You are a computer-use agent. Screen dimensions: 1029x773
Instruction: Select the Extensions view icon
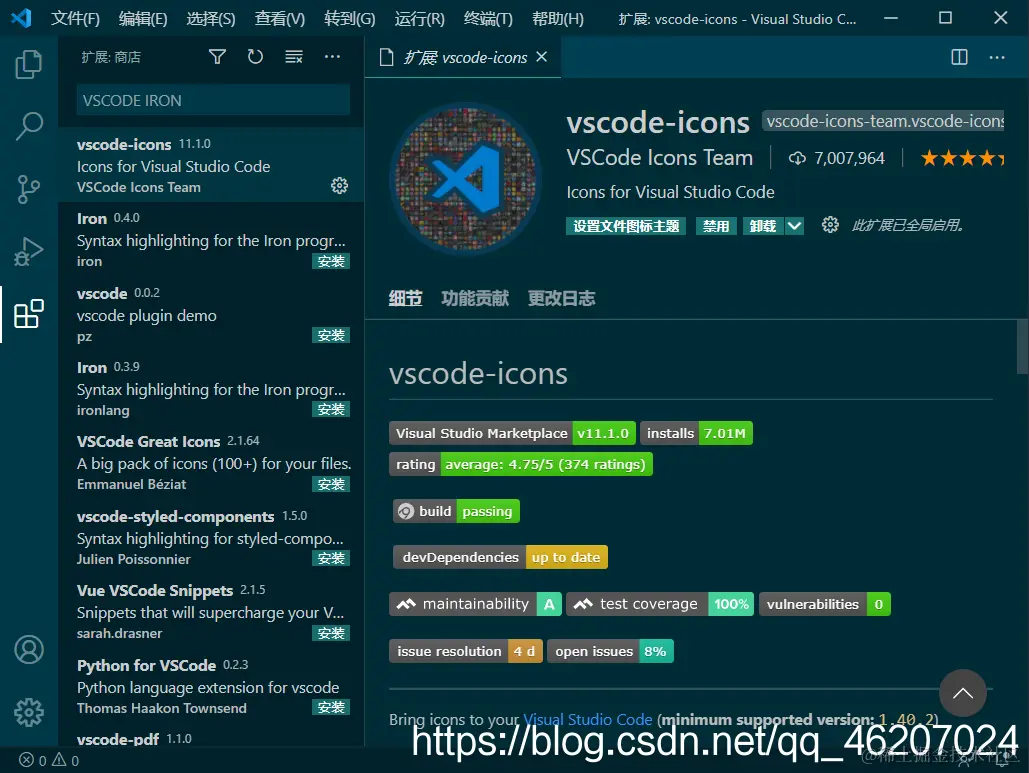pyautogui.click(x=29, y=314)
